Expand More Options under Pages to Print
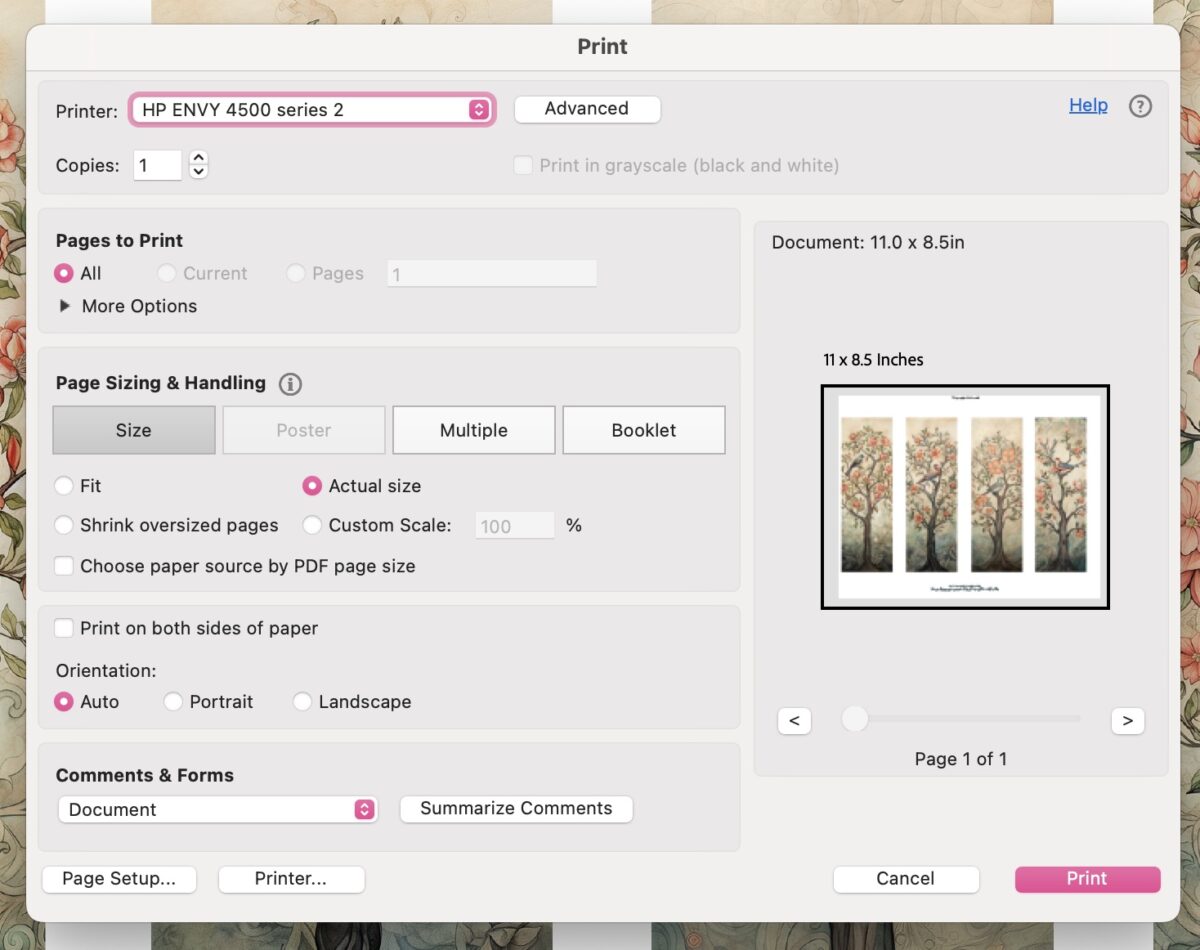1200x950 pixels. (65, 306)
